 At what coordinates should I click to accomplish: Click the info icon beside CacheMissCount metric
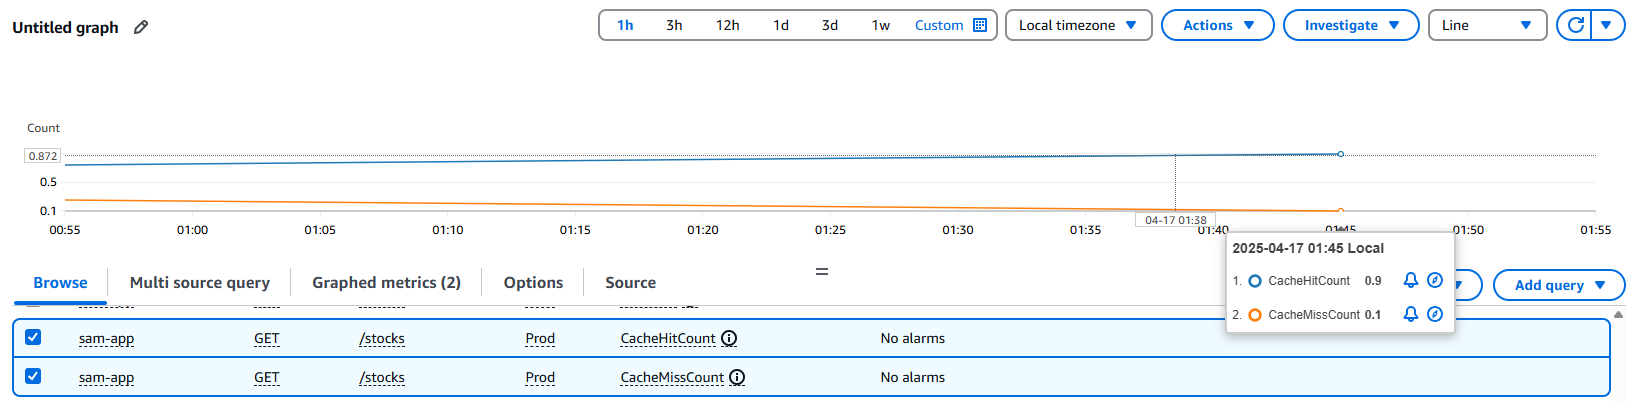737,377
